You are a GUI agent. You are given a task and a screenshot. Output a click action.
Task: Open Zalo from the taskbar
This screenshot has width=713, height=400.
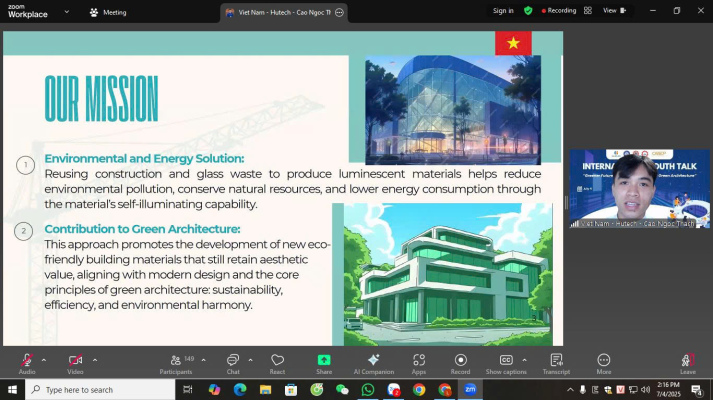(393, 390)
